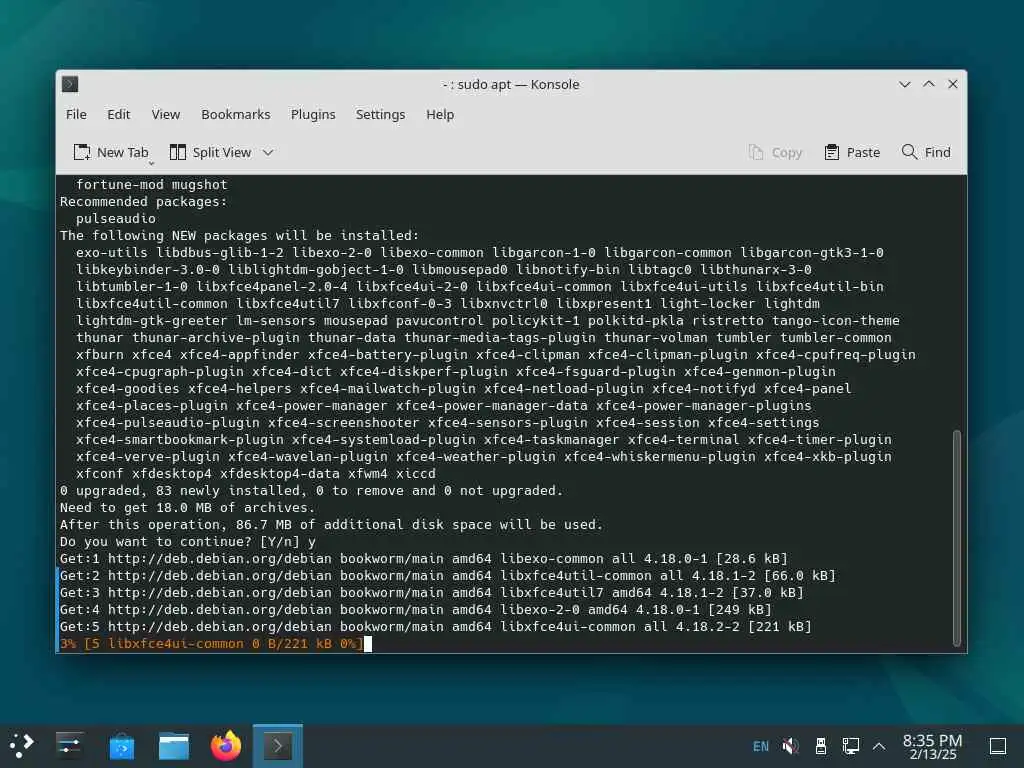Click 'Do you want to continue? [Y/n] y'
The image size is (1024, 768).
[188, 542]
